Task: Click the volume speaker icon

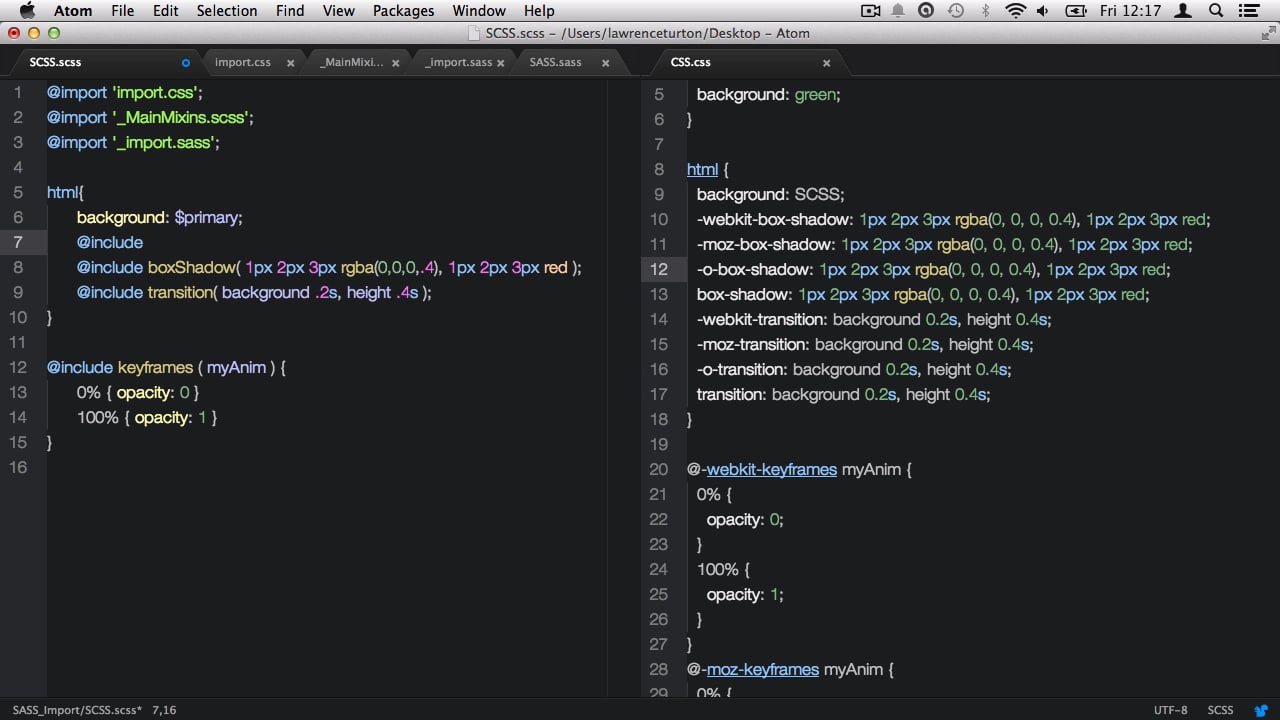Action: [1044, 11]
